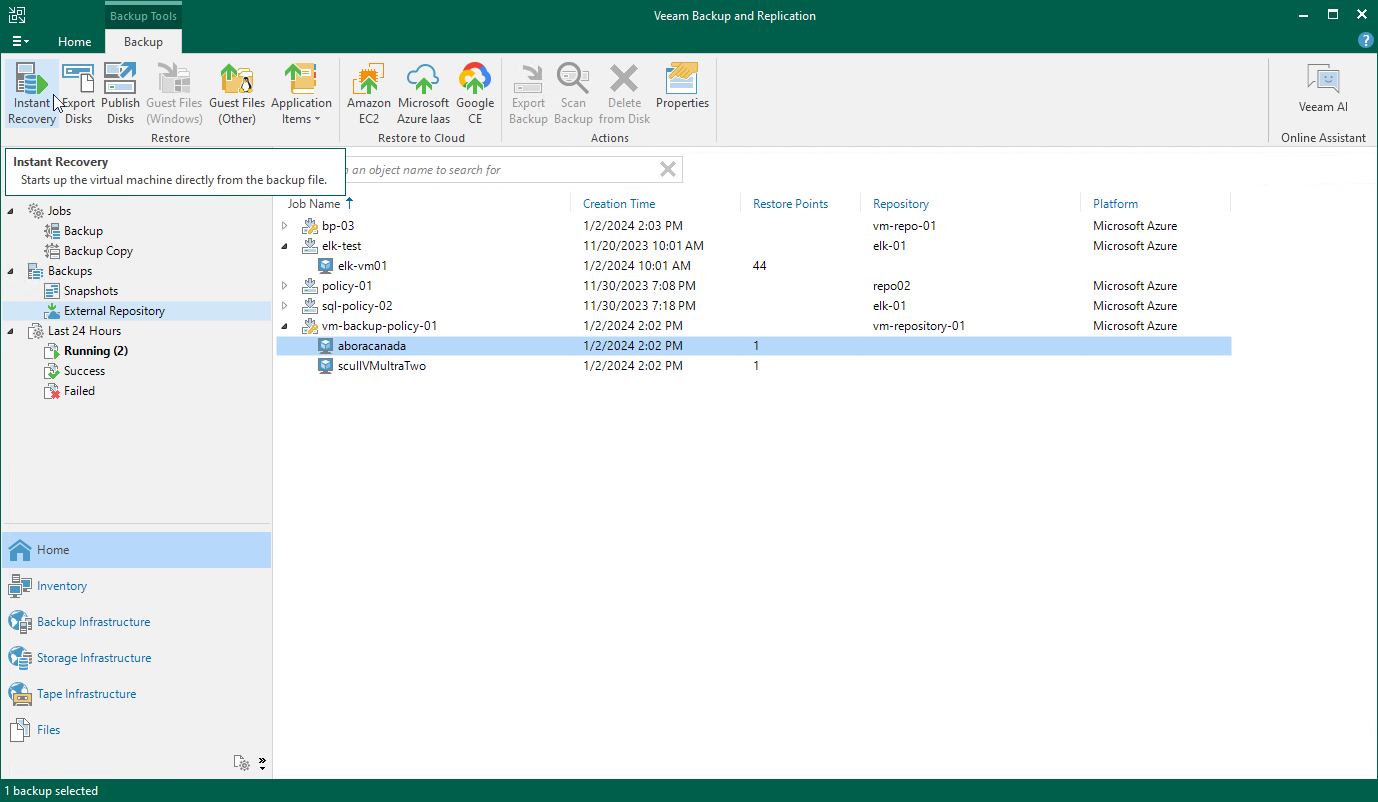Click the repo02 repository cell
Screen dimensions: 1378x802
[891, 286]
